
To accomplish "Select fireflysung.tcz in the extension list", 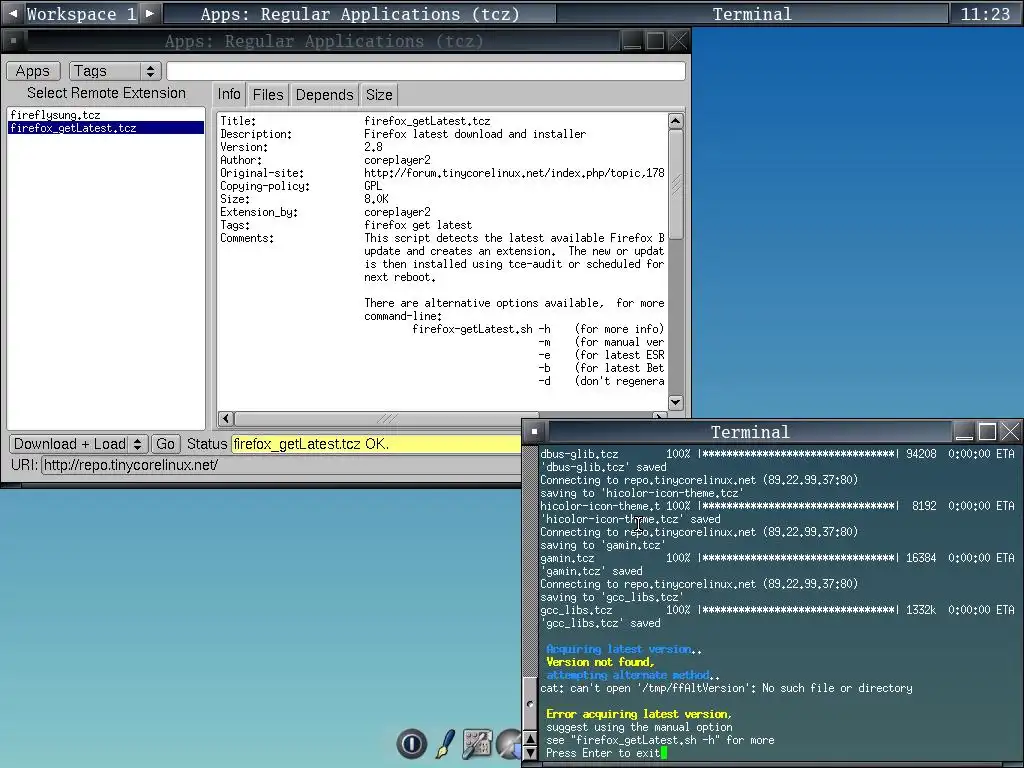I will point(106,115).
